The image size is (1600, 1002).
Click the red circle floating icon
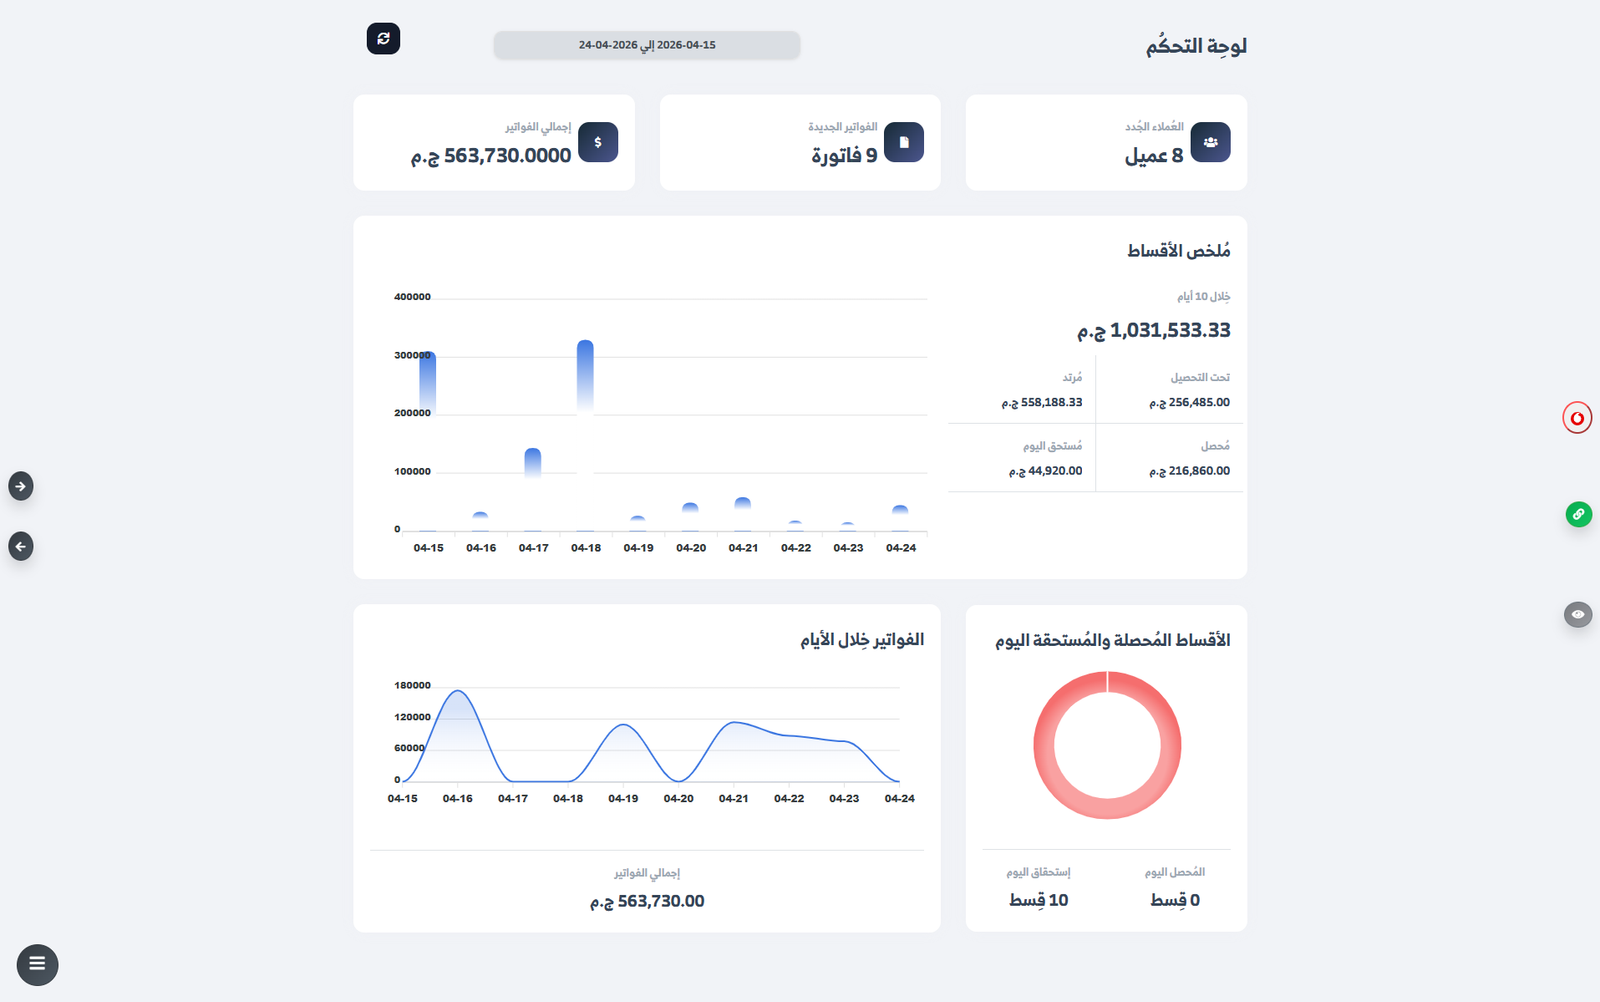pos(1577,418)
